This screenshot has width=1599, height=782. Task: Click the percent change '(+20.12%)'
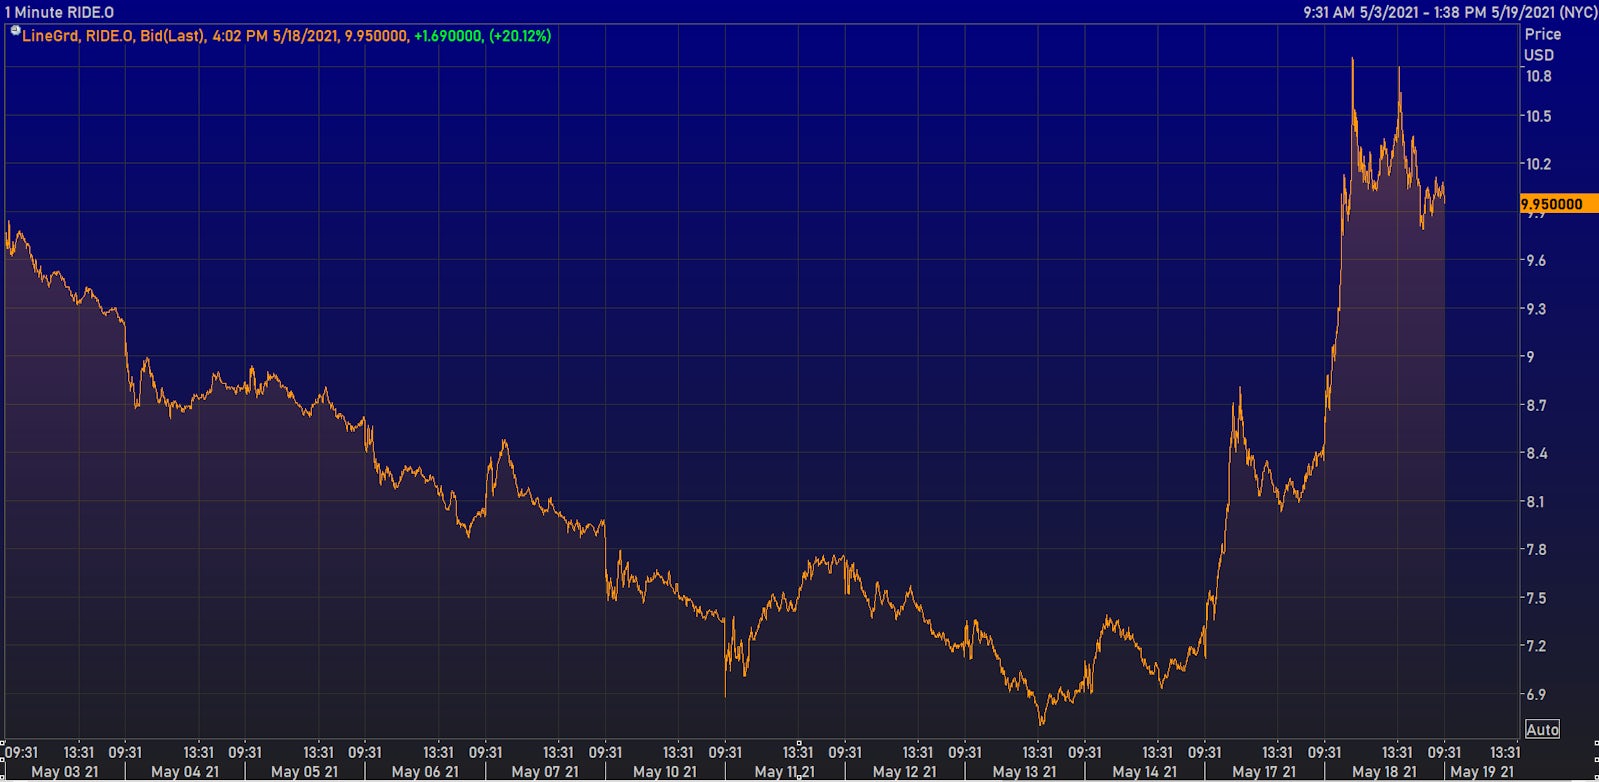click(x=520, y=36)
